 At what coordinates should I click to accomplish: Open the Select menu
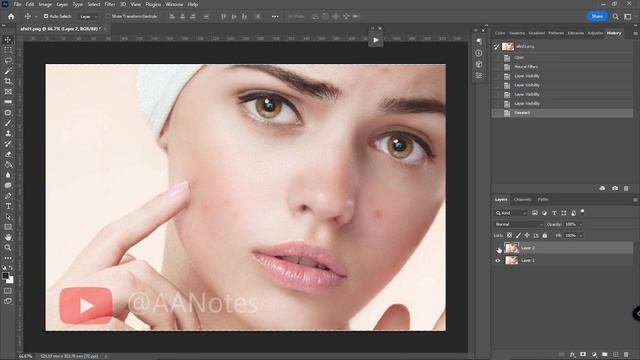[94, 4]
